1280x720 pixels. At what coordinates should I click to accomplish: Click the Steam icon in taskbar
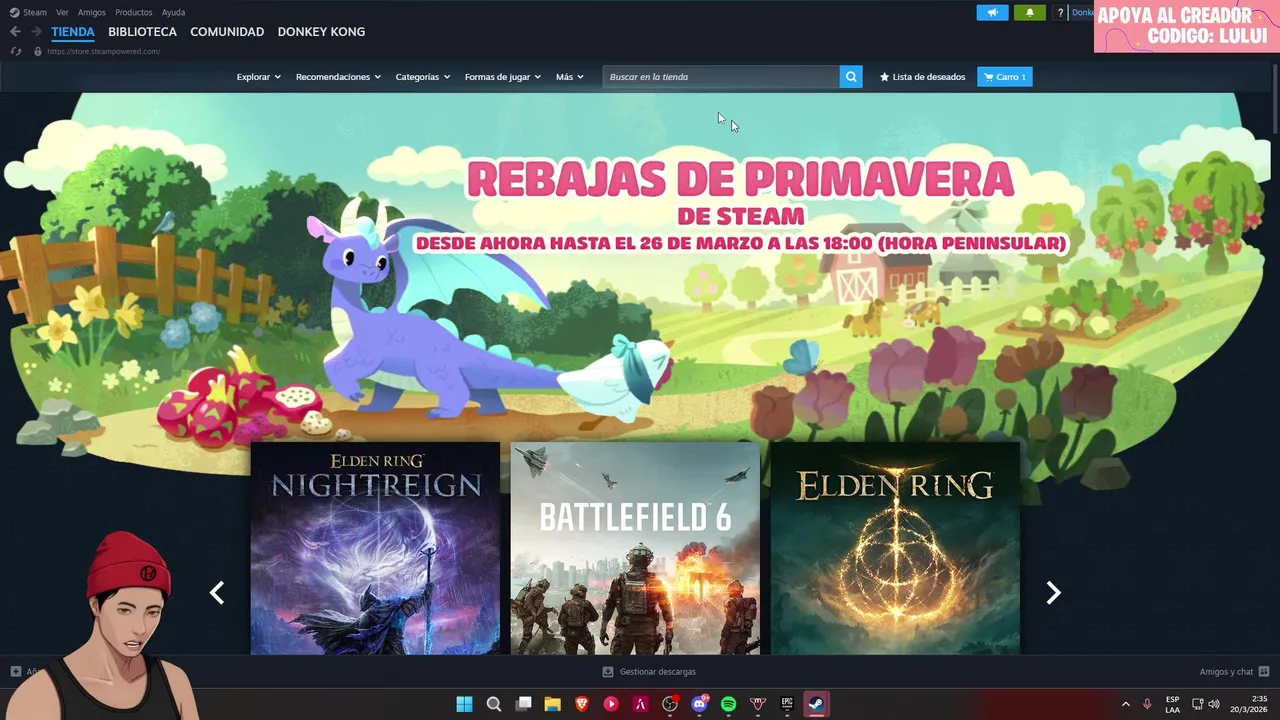point(816,704)
